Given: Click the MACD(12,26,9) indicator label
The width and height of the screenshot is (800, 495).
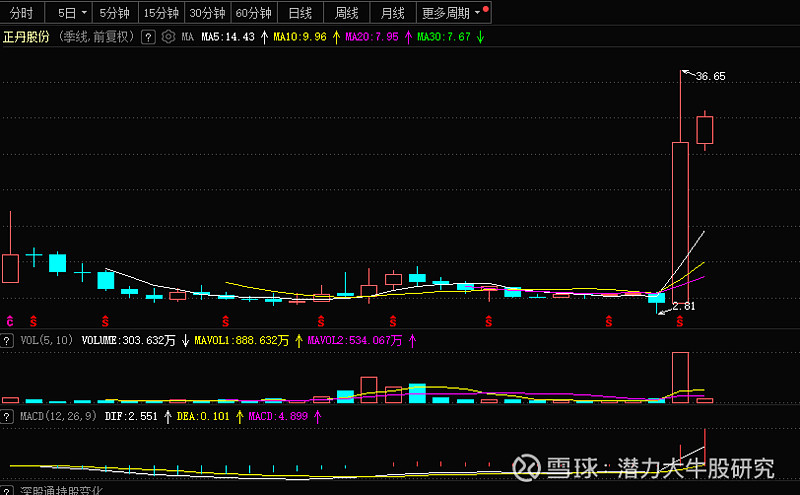Looking at the screenshot, I should point(58,416).
